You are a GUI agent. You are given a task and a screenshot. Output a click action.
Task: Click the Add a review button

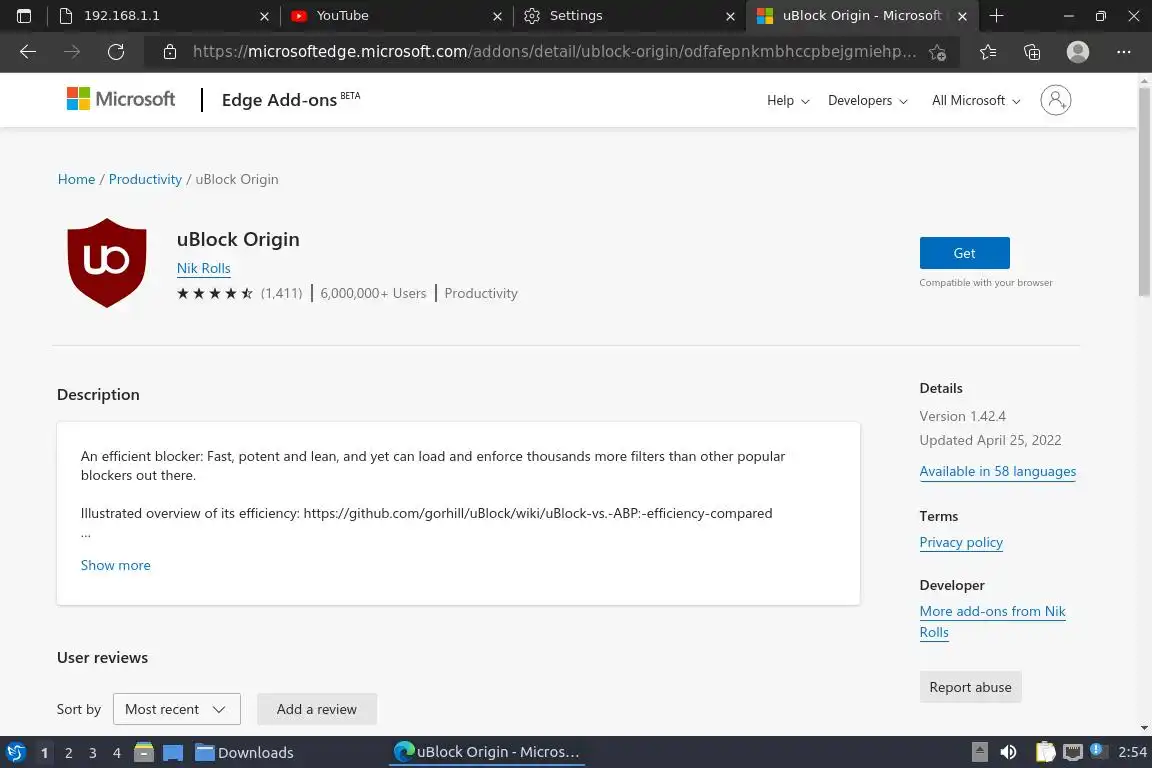coord(317,709)
